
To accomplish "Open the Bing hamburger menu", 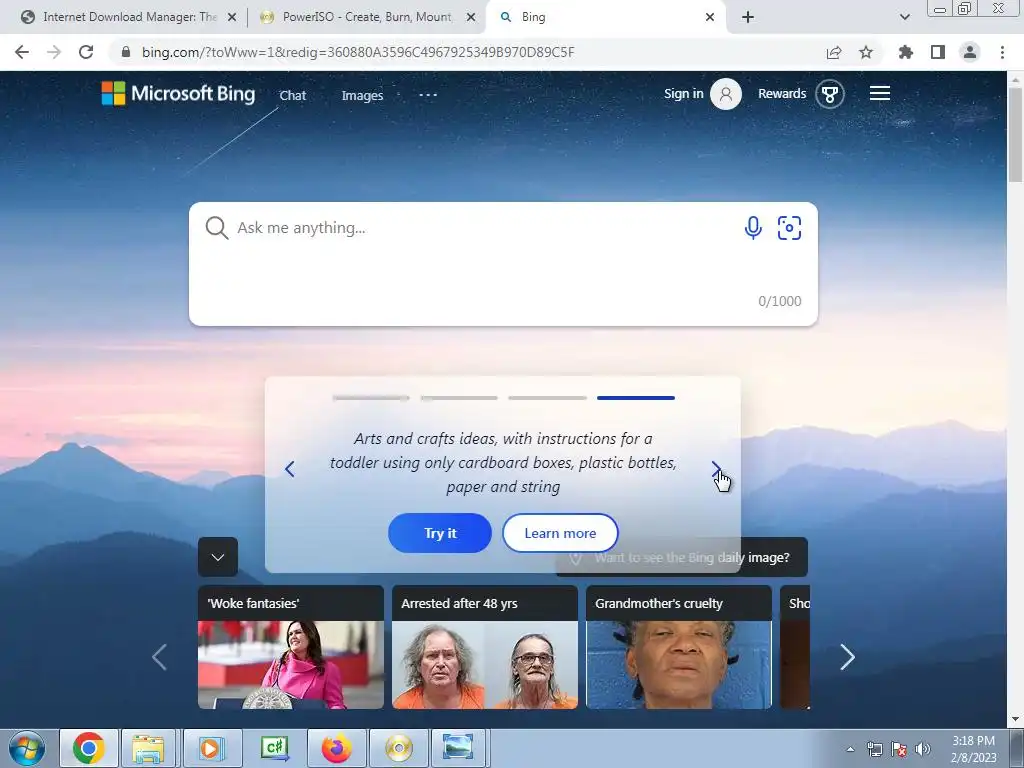I will click(880, 93).
